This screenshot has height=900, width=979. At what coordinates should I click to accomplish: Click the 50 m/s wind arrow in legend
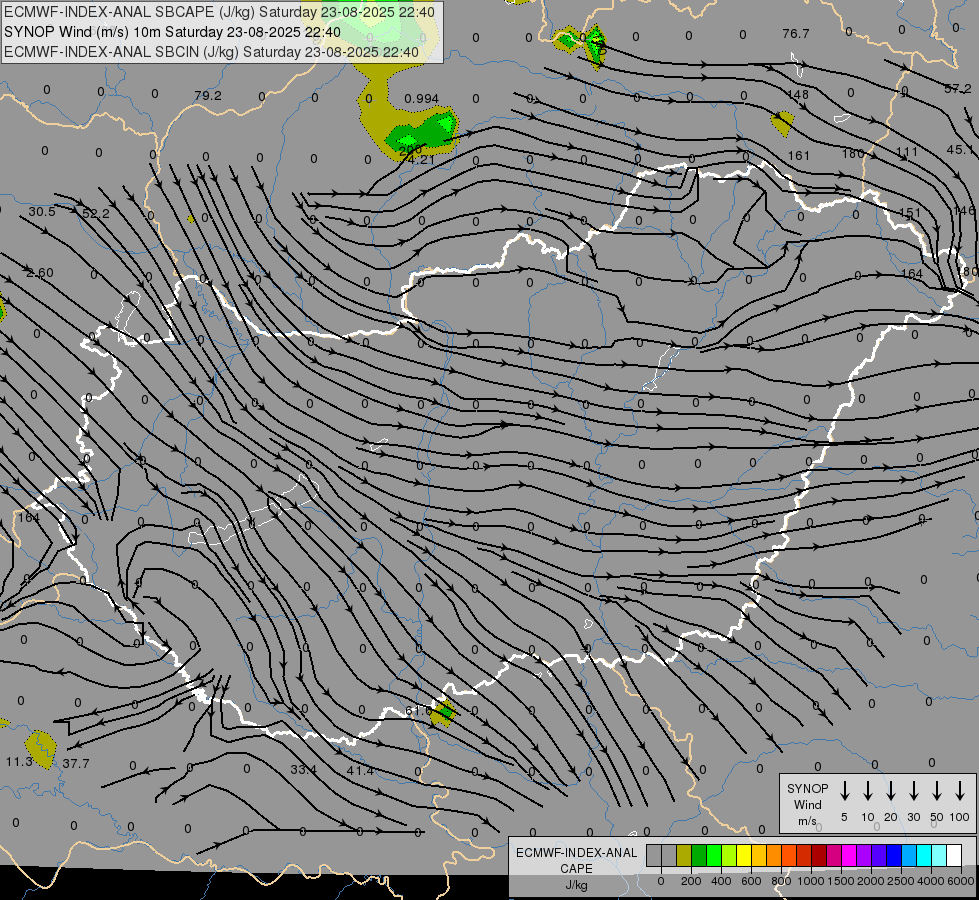(937, 791)
